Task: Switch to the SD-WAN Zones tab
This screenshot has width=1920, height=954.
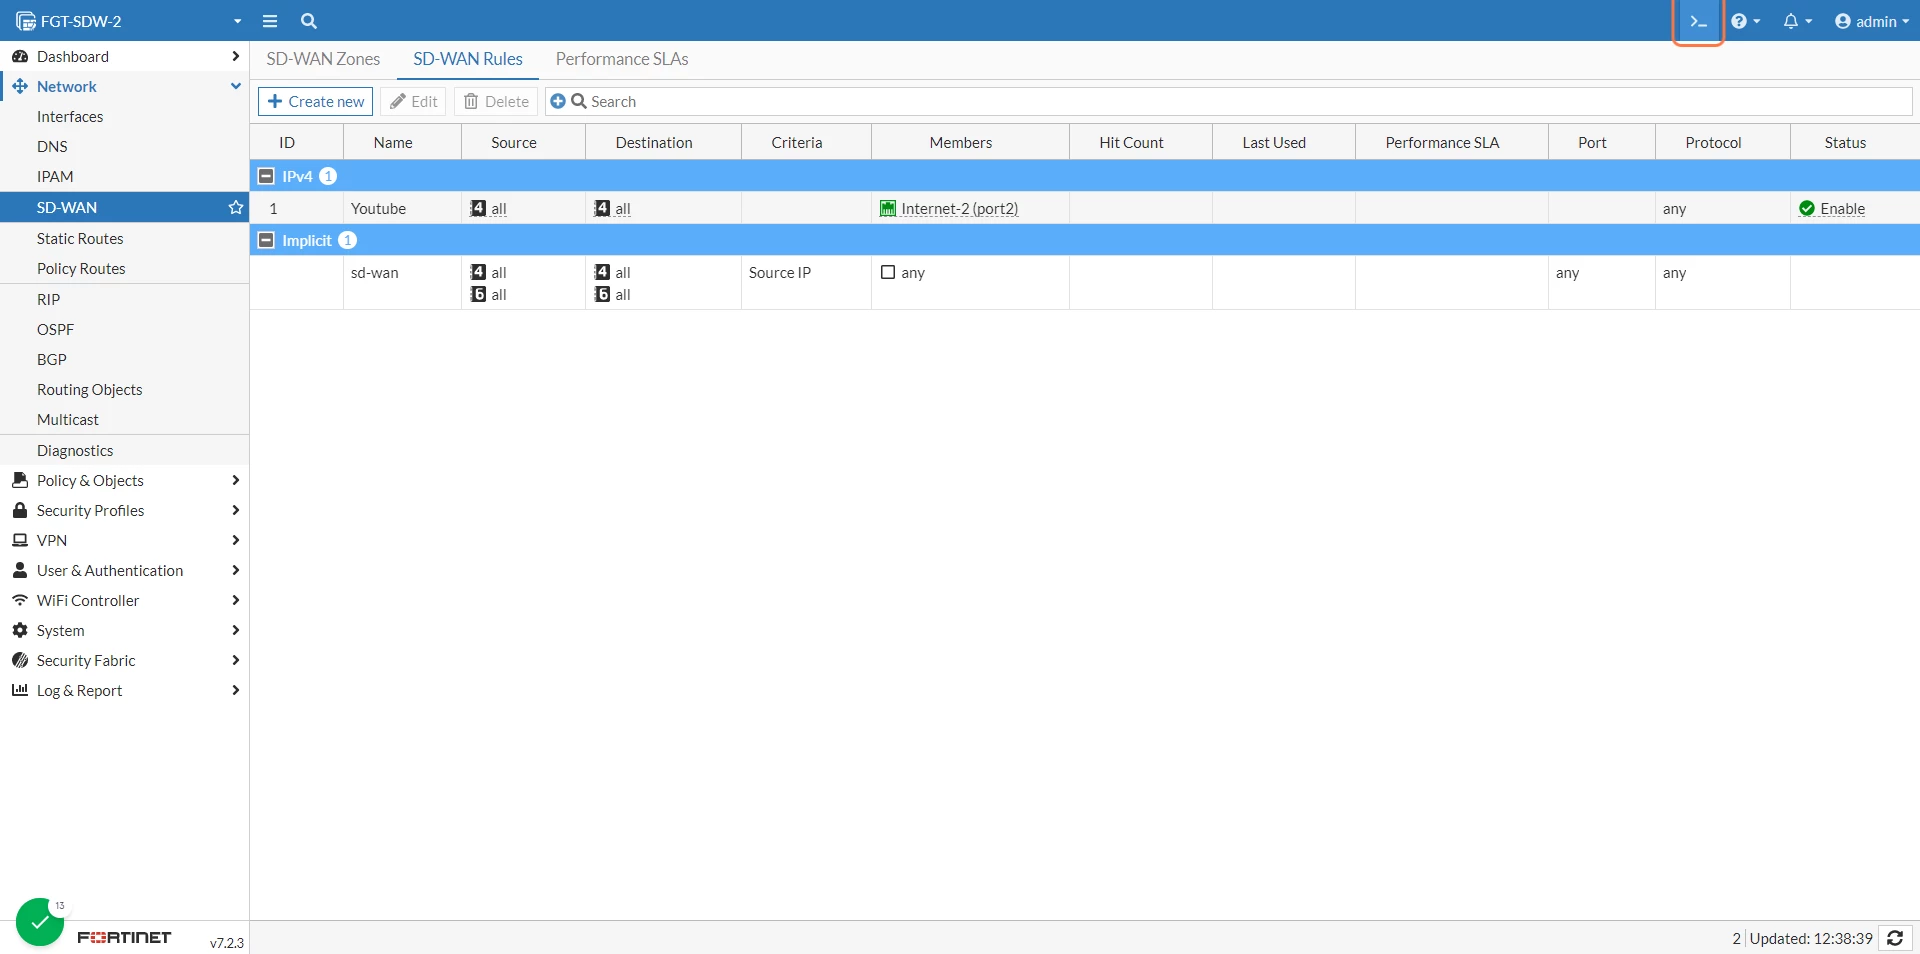Action: point(323,59)
